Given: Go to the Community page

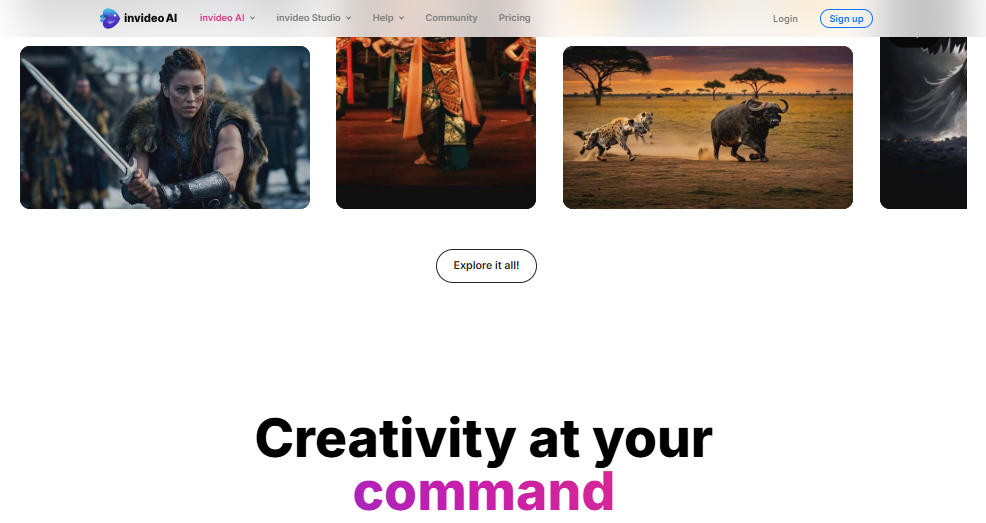Looking at the screenshot, I should pyautogui.click(x=451, y=18).
